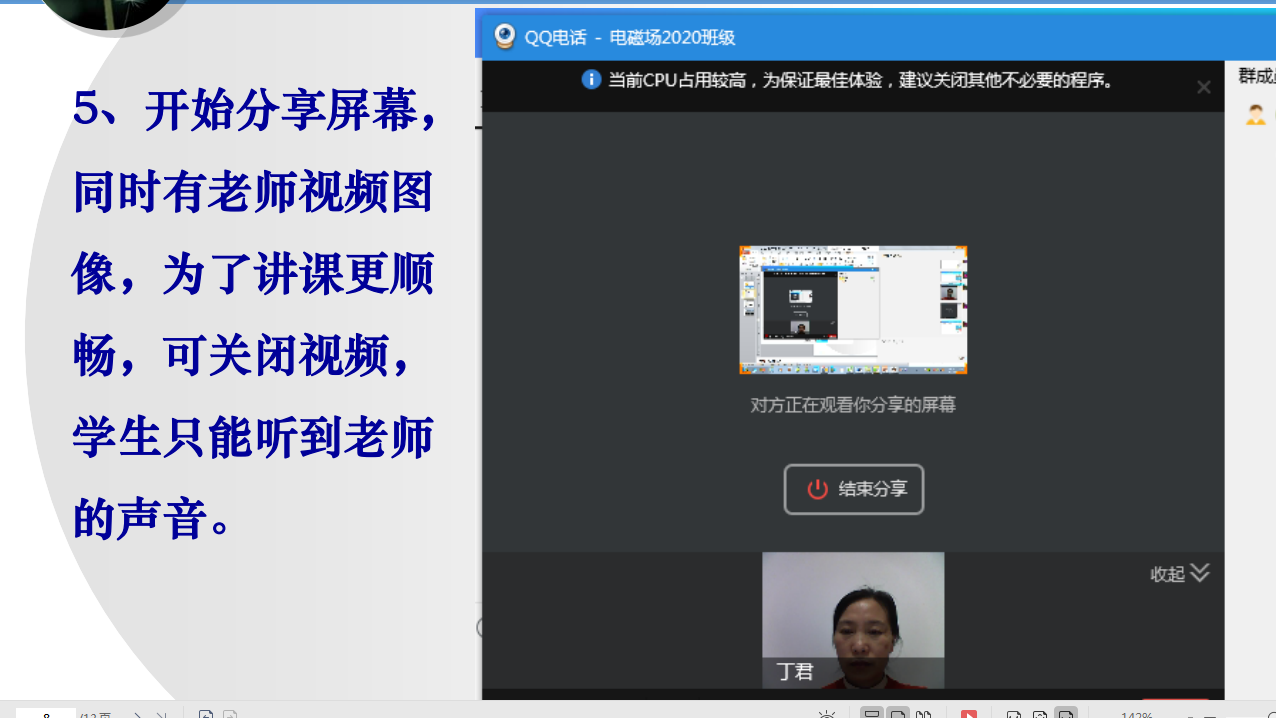1276x718 pixels.
Task: Switch to two-page layout view
Action: pyautogui.click(x=924, y=715)
